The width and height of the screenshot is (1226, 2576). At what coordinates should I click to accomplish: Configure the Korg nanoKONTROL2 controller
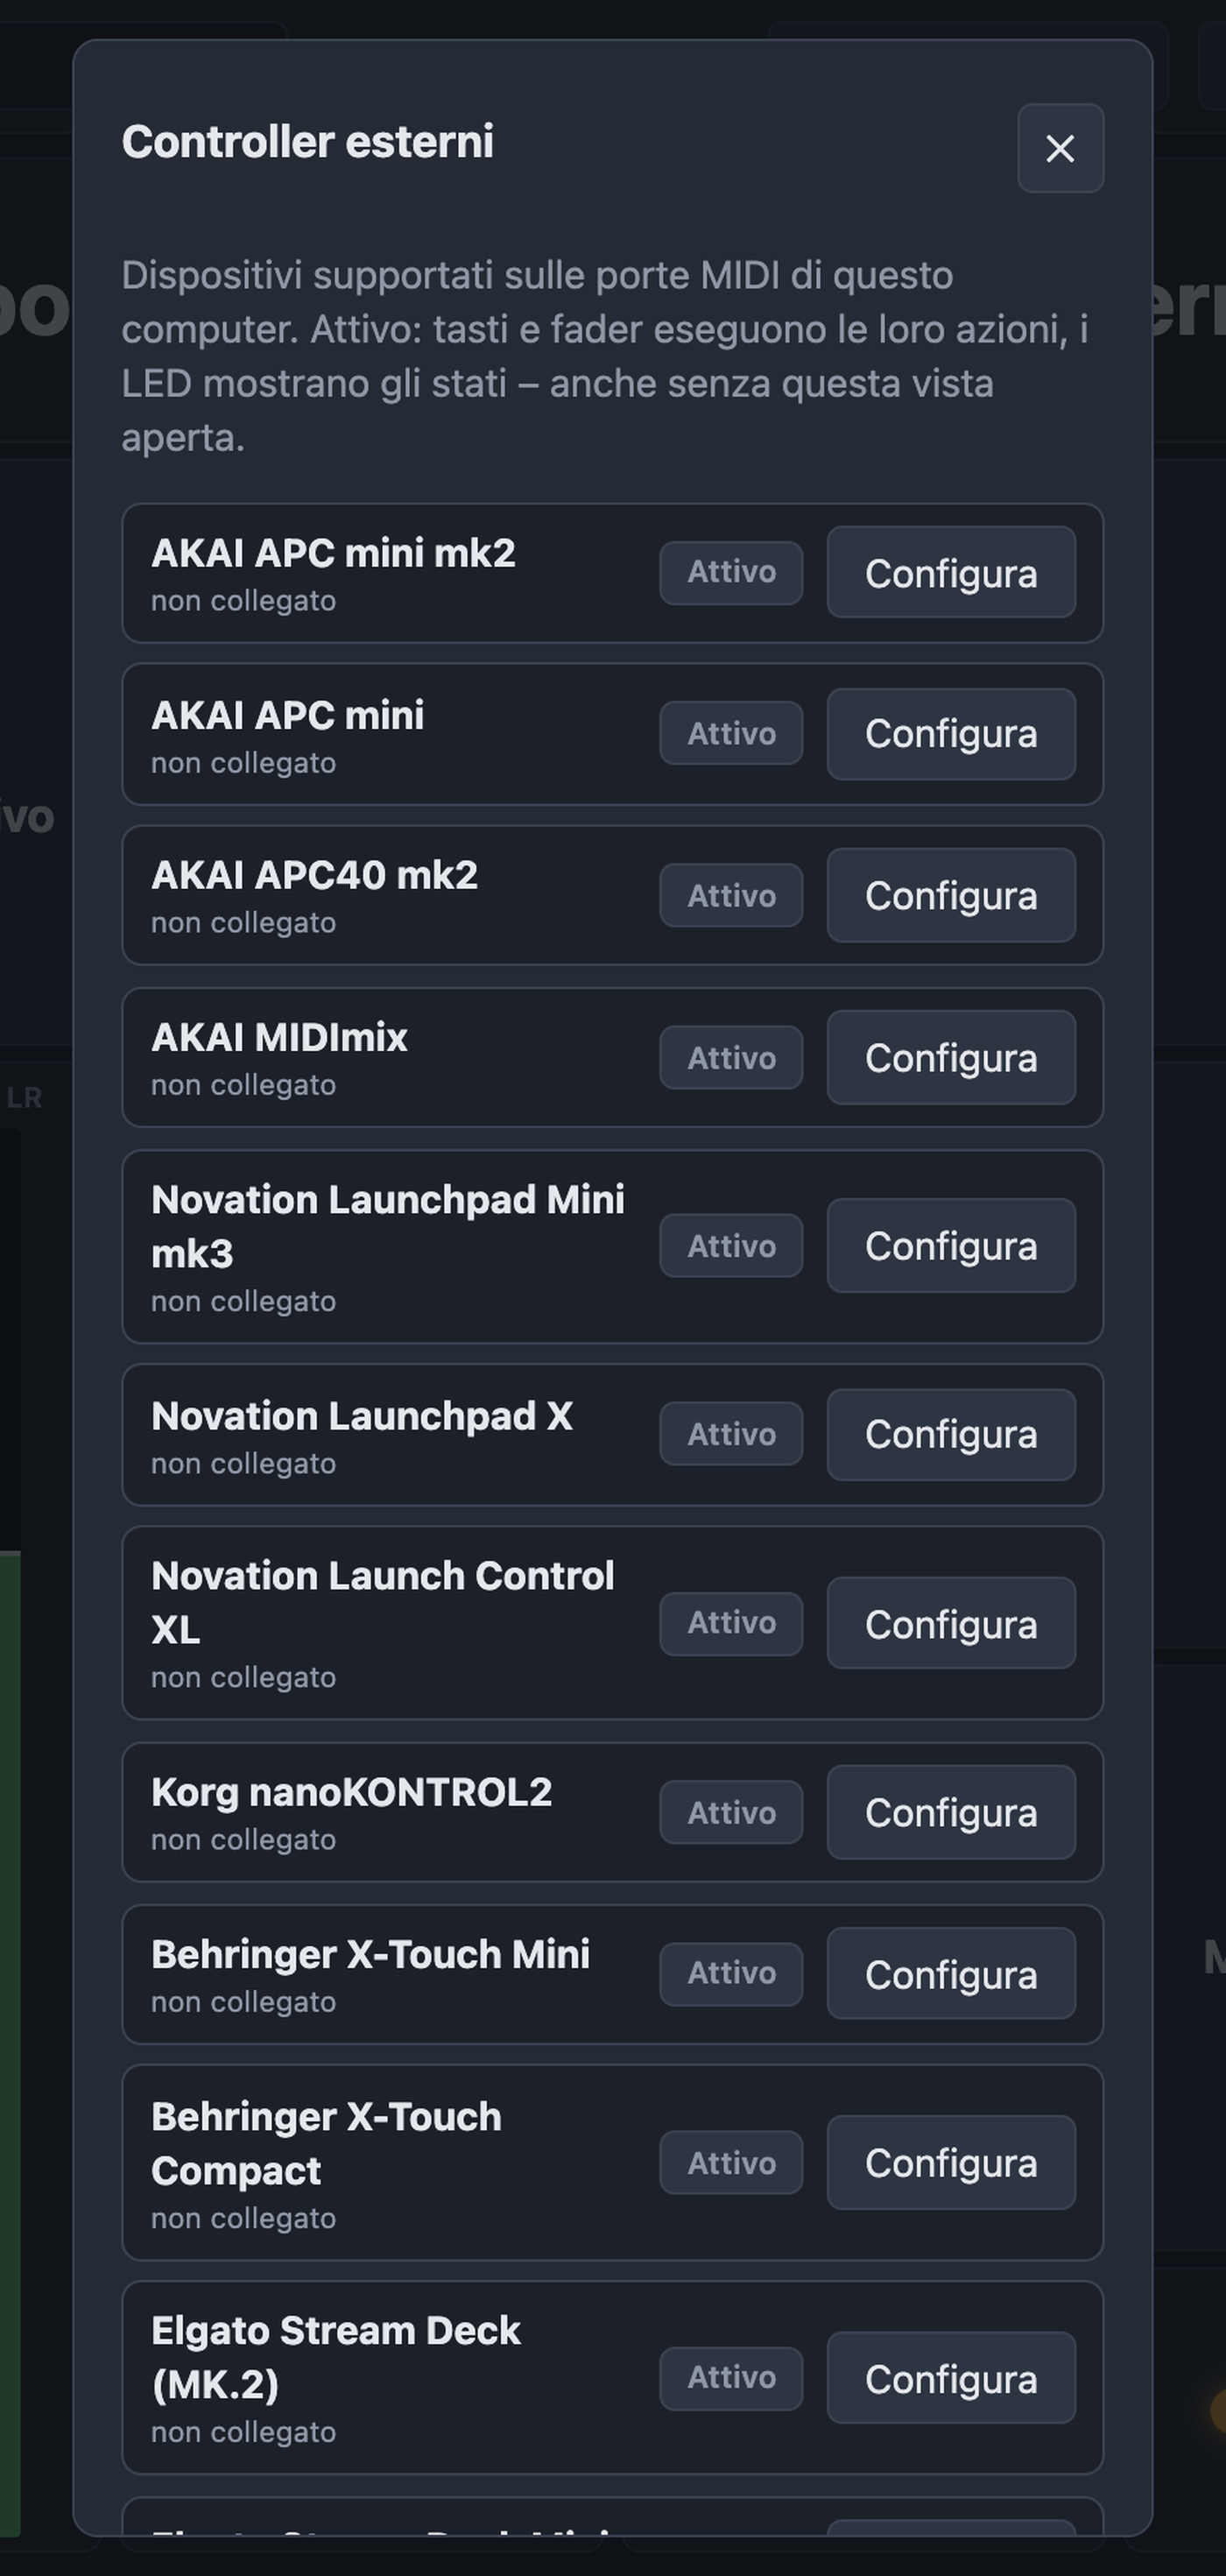[951, 1812]
